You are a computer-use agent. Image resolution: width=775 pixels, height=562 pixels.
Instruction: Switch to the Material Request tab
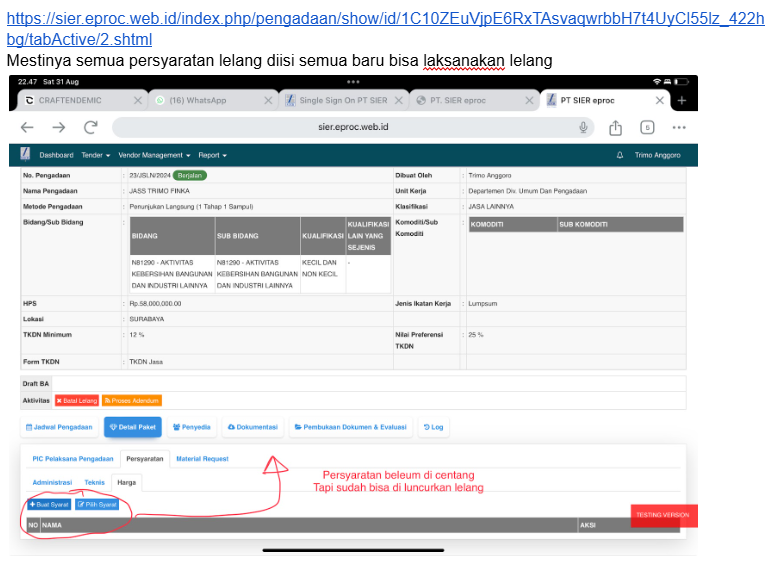[202, 458]
